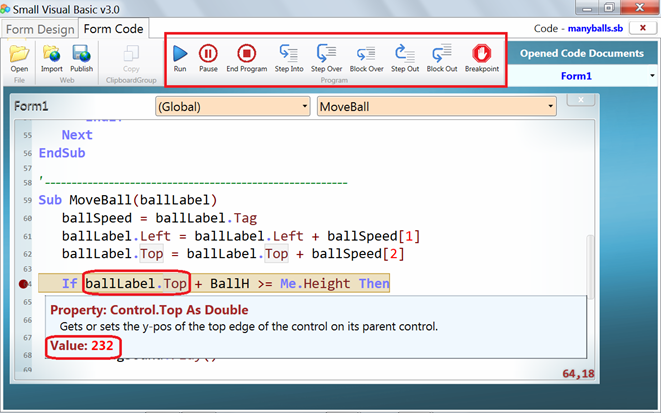The height and width of the screenshot is (414, 662).
Task: Click the Small Visual Basic title bar logo
Action: 5,9
